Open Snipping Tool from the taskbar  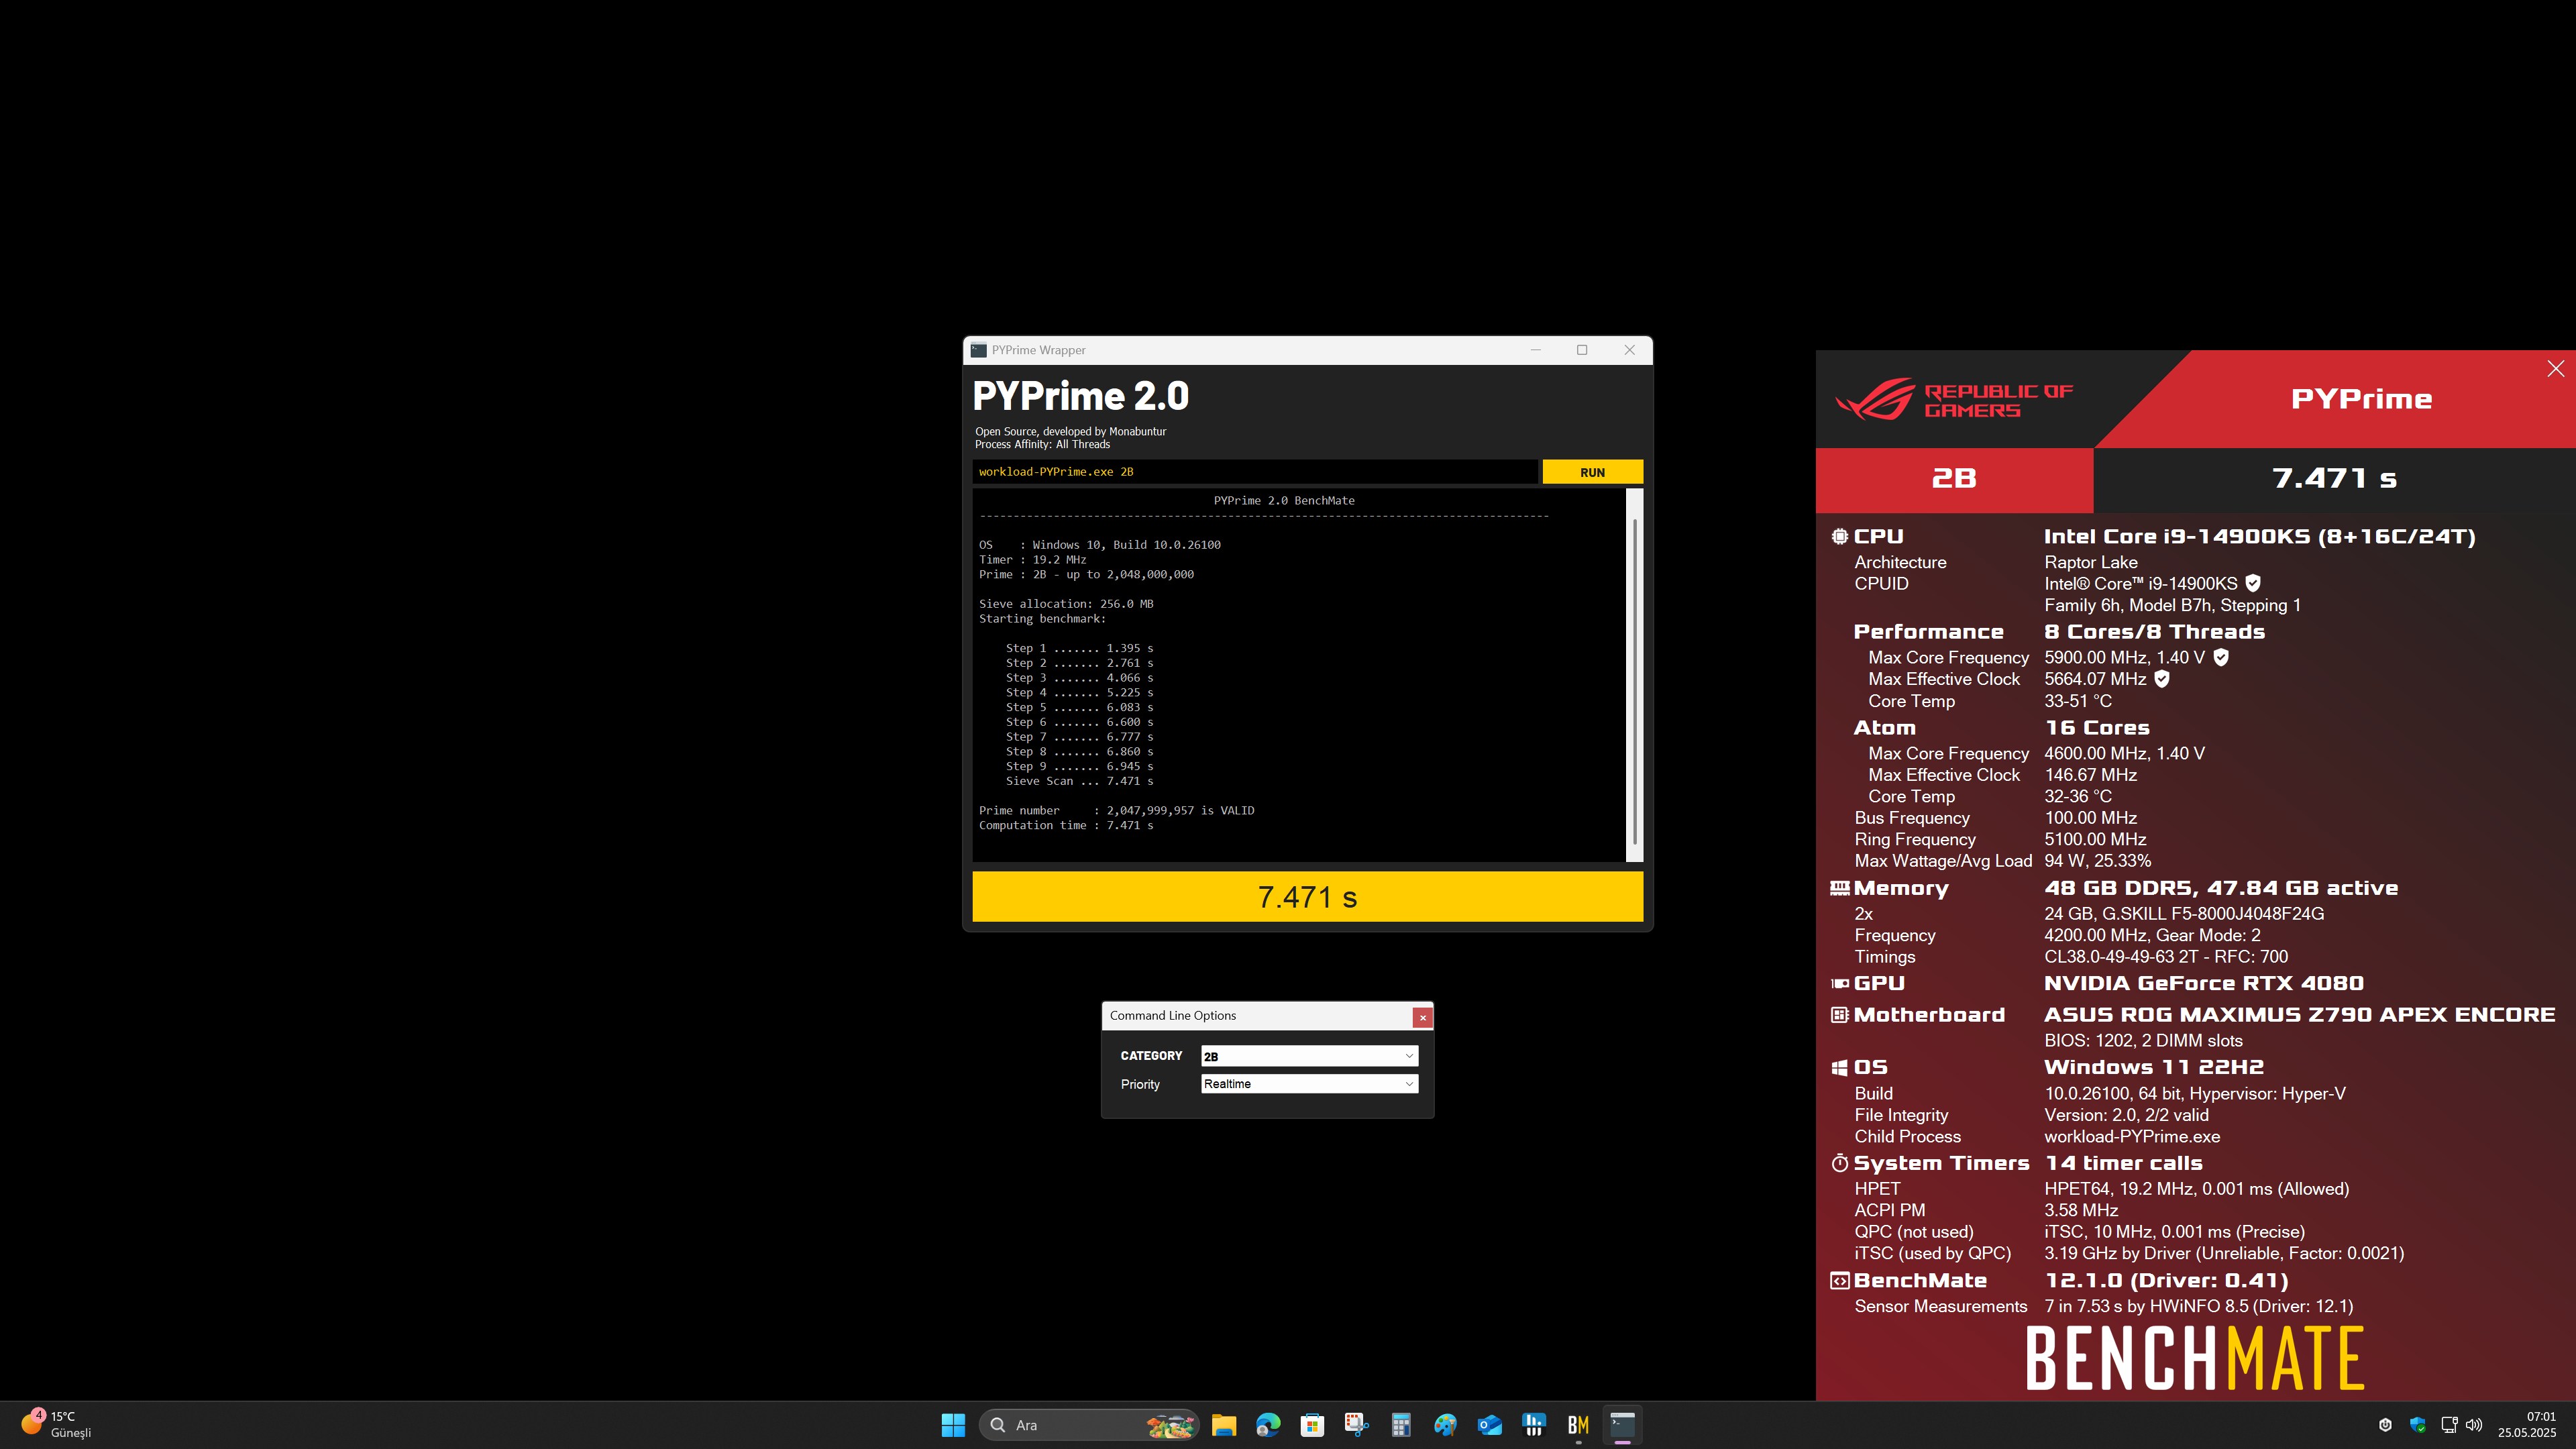pos(1357,1425)
